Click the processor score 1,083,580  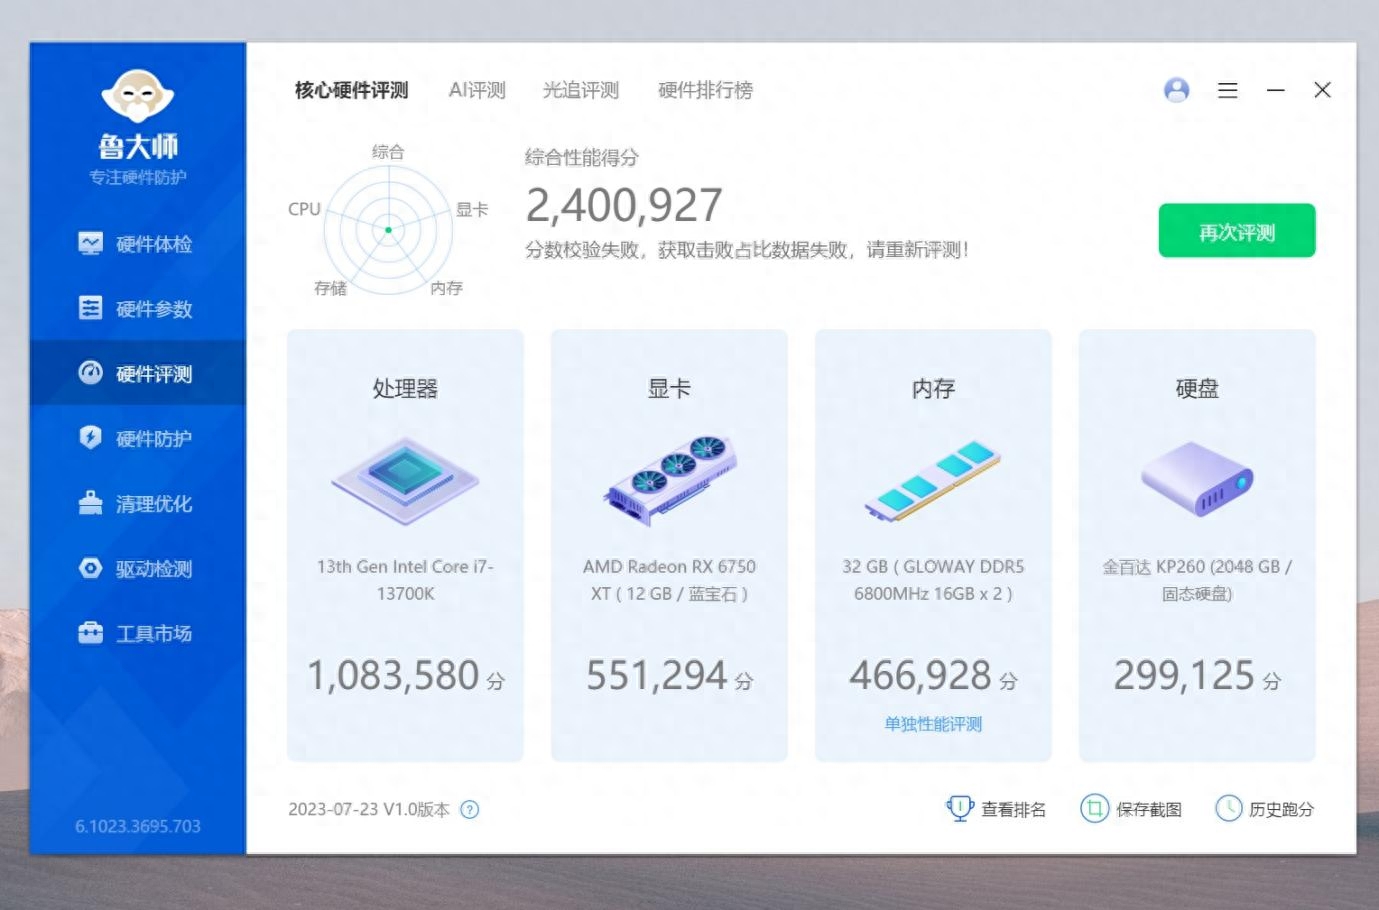click(393, 675)
